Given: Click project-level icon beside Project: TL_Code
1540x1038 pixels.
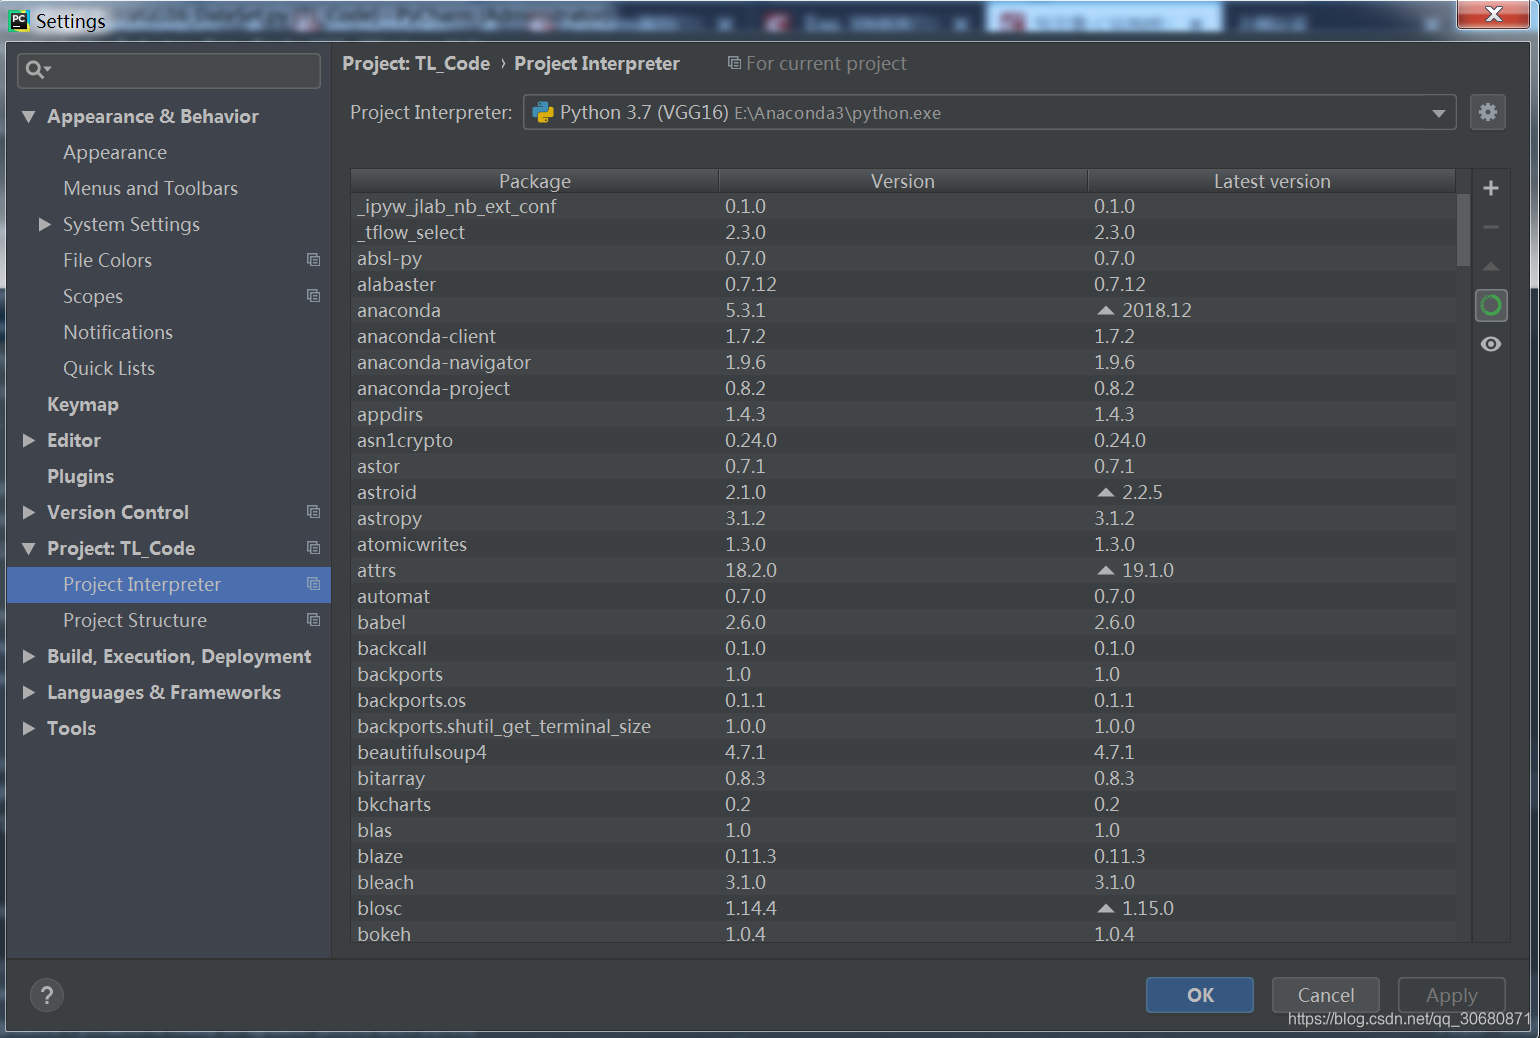Looking at the screenshot, I should 313,548.
